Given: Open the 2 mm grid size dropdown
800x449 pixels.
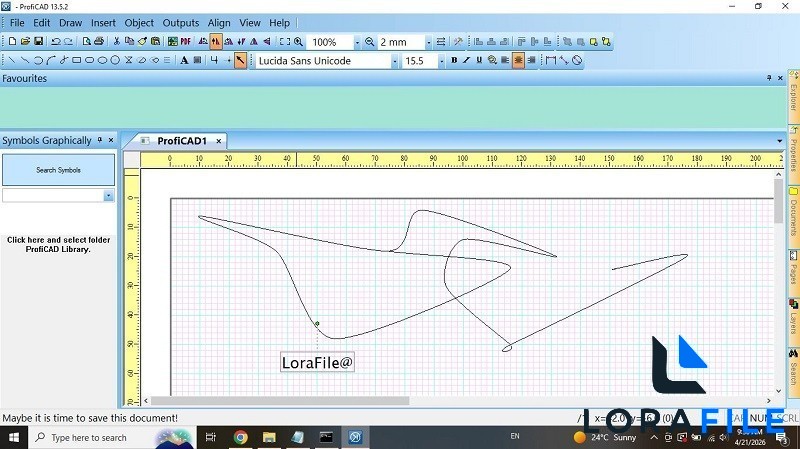Looking at the screenshot, I should point(429,42).
